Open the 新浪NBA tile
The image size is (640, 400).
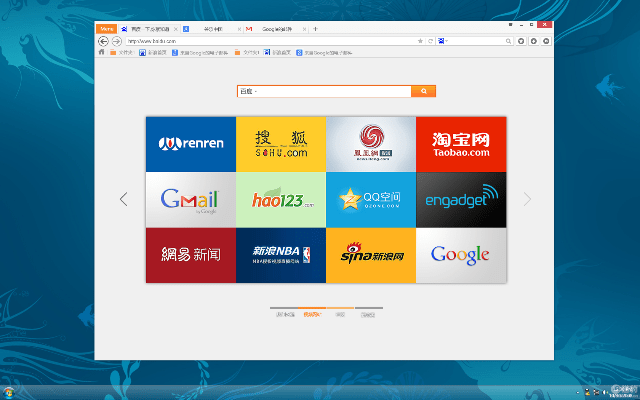click(x=281, y=256)
